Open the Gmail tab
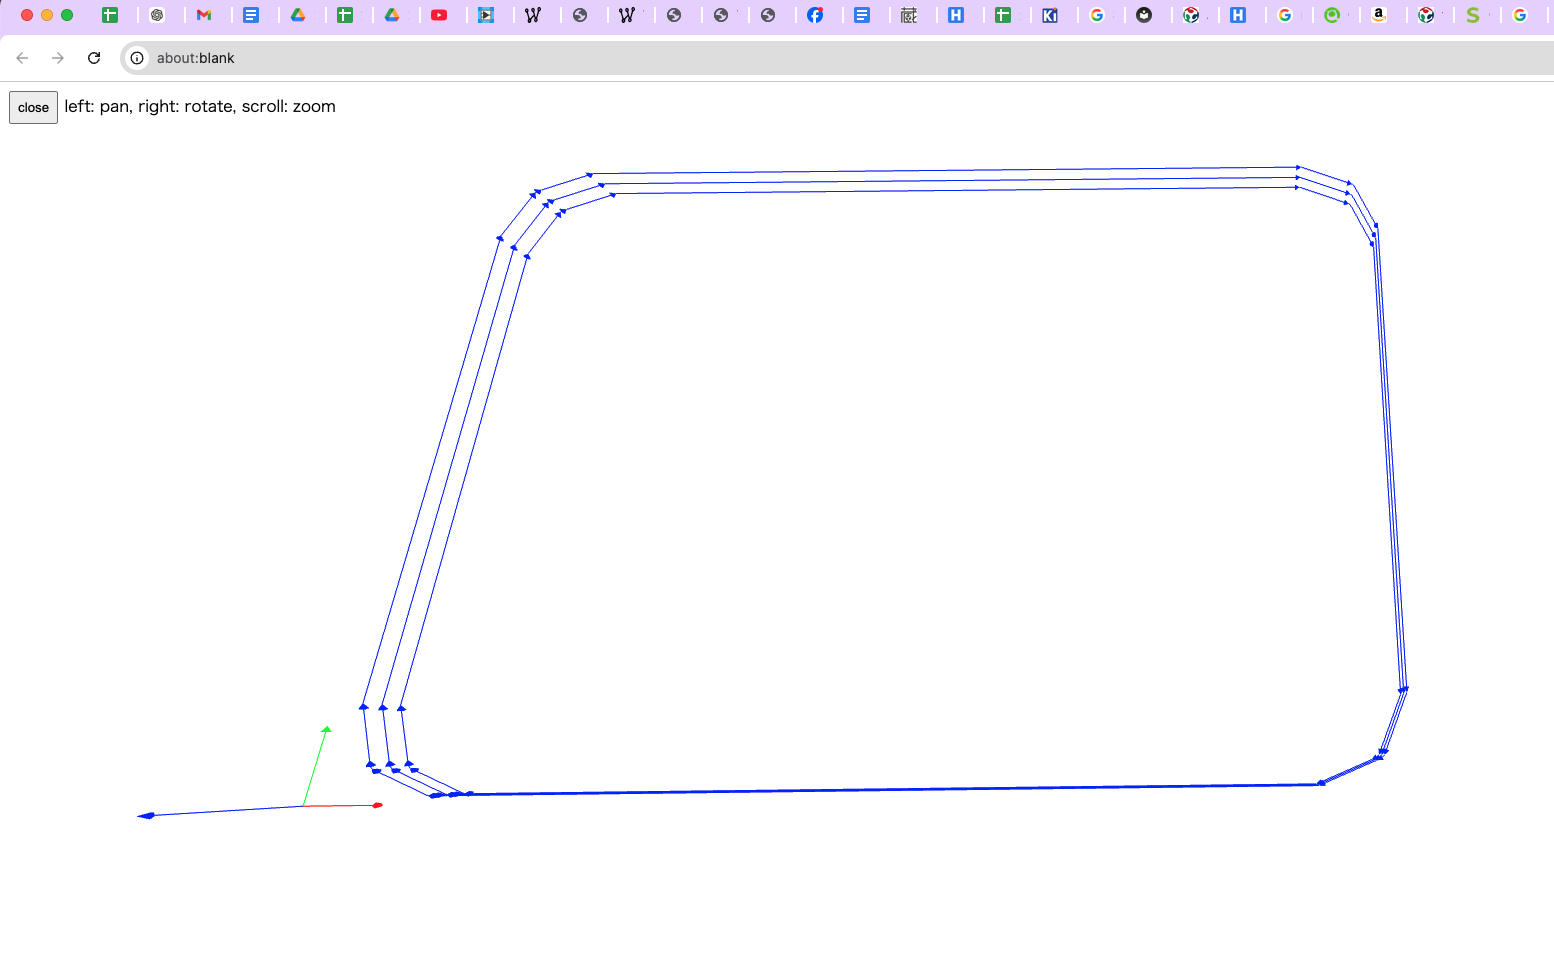Screen dimensions: 1554x957 coord(204,15)
